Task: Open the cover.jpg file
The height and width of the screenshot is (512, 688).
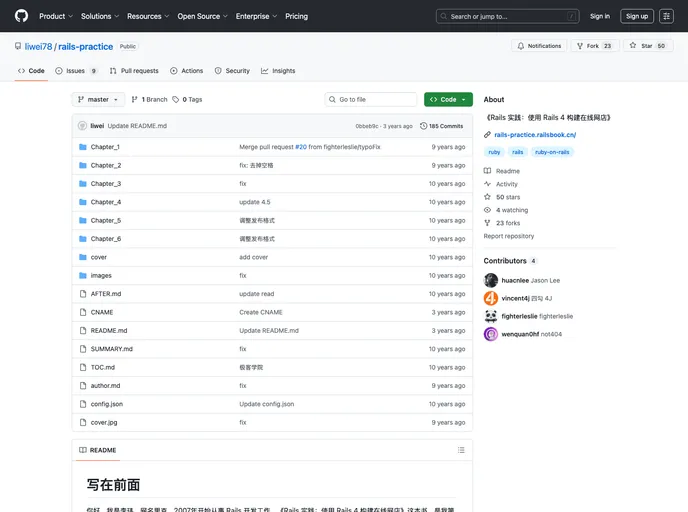Action: pos(104,422)
